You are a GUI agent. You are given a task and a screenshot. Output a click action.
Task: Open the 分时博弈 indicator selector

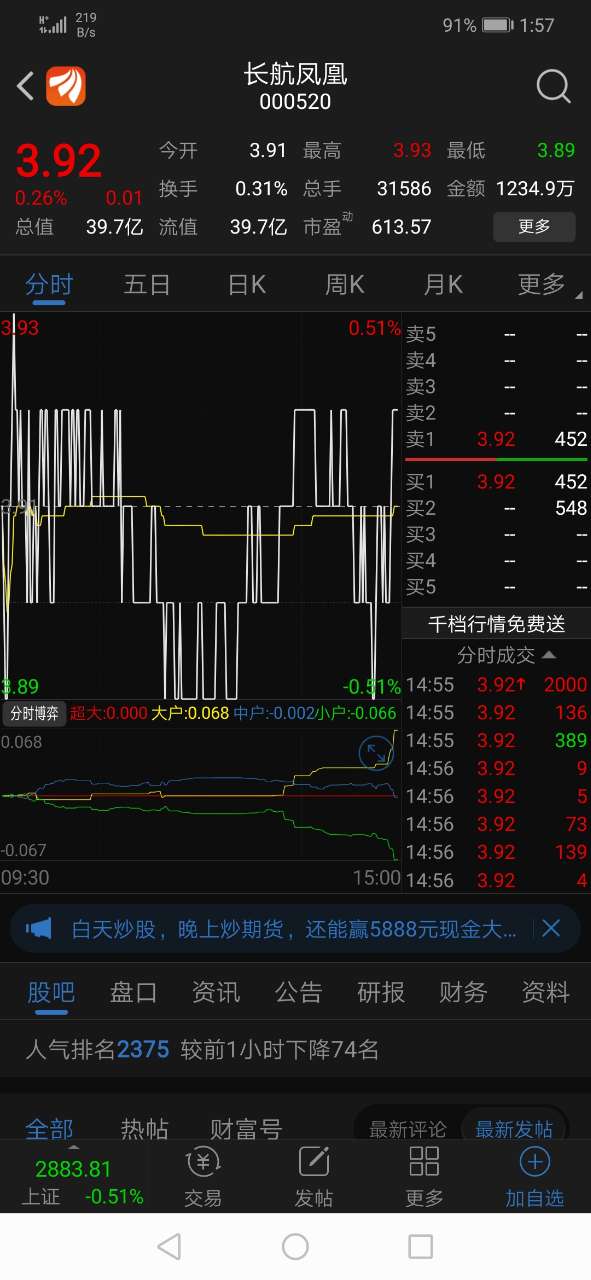[x=35, y=713]
